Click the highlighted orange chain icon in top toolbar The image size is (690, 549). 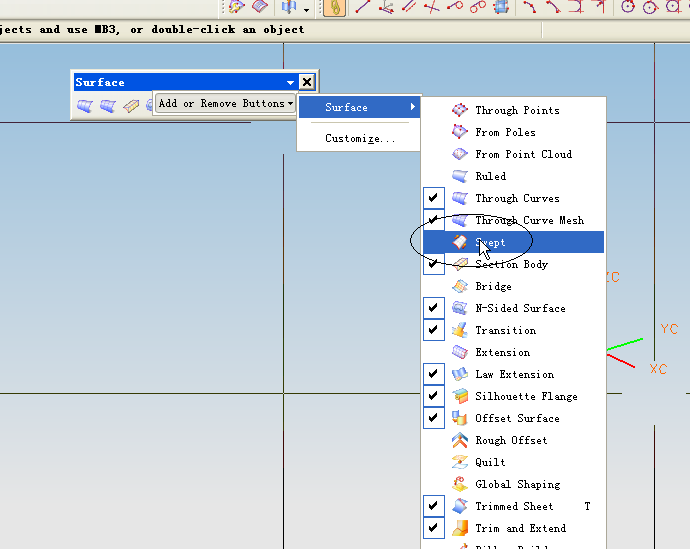pyautogui.click(x=334, y=7)
